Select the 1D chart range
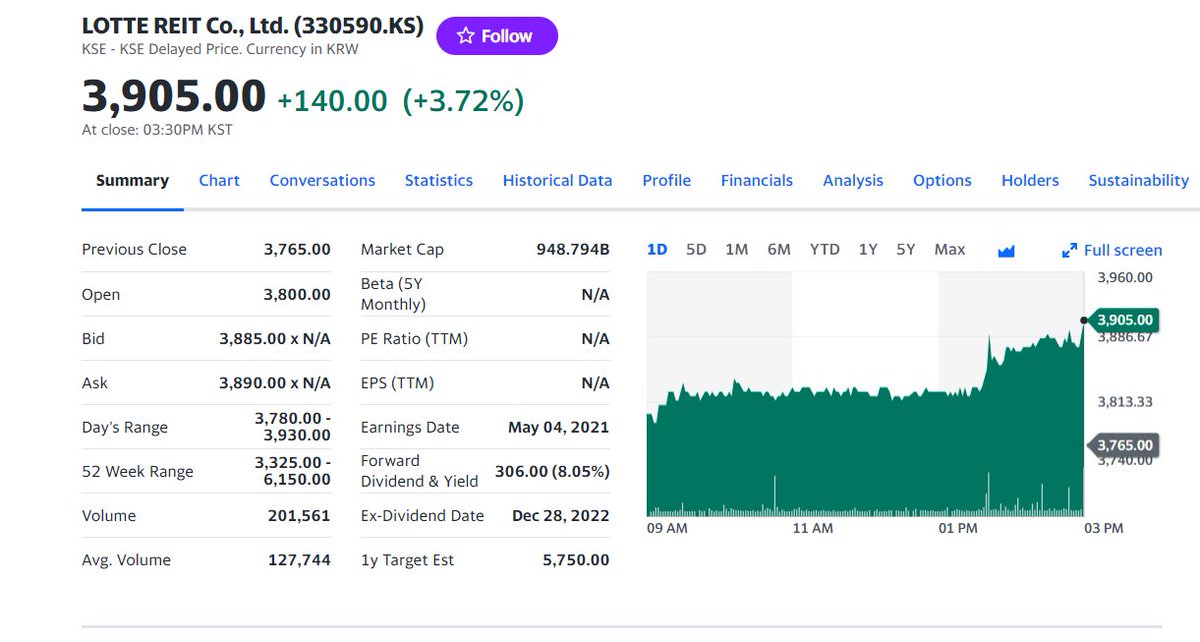The height and width of the screenshot is (642, 1200). pyautogui.click(x=657, y=250)
